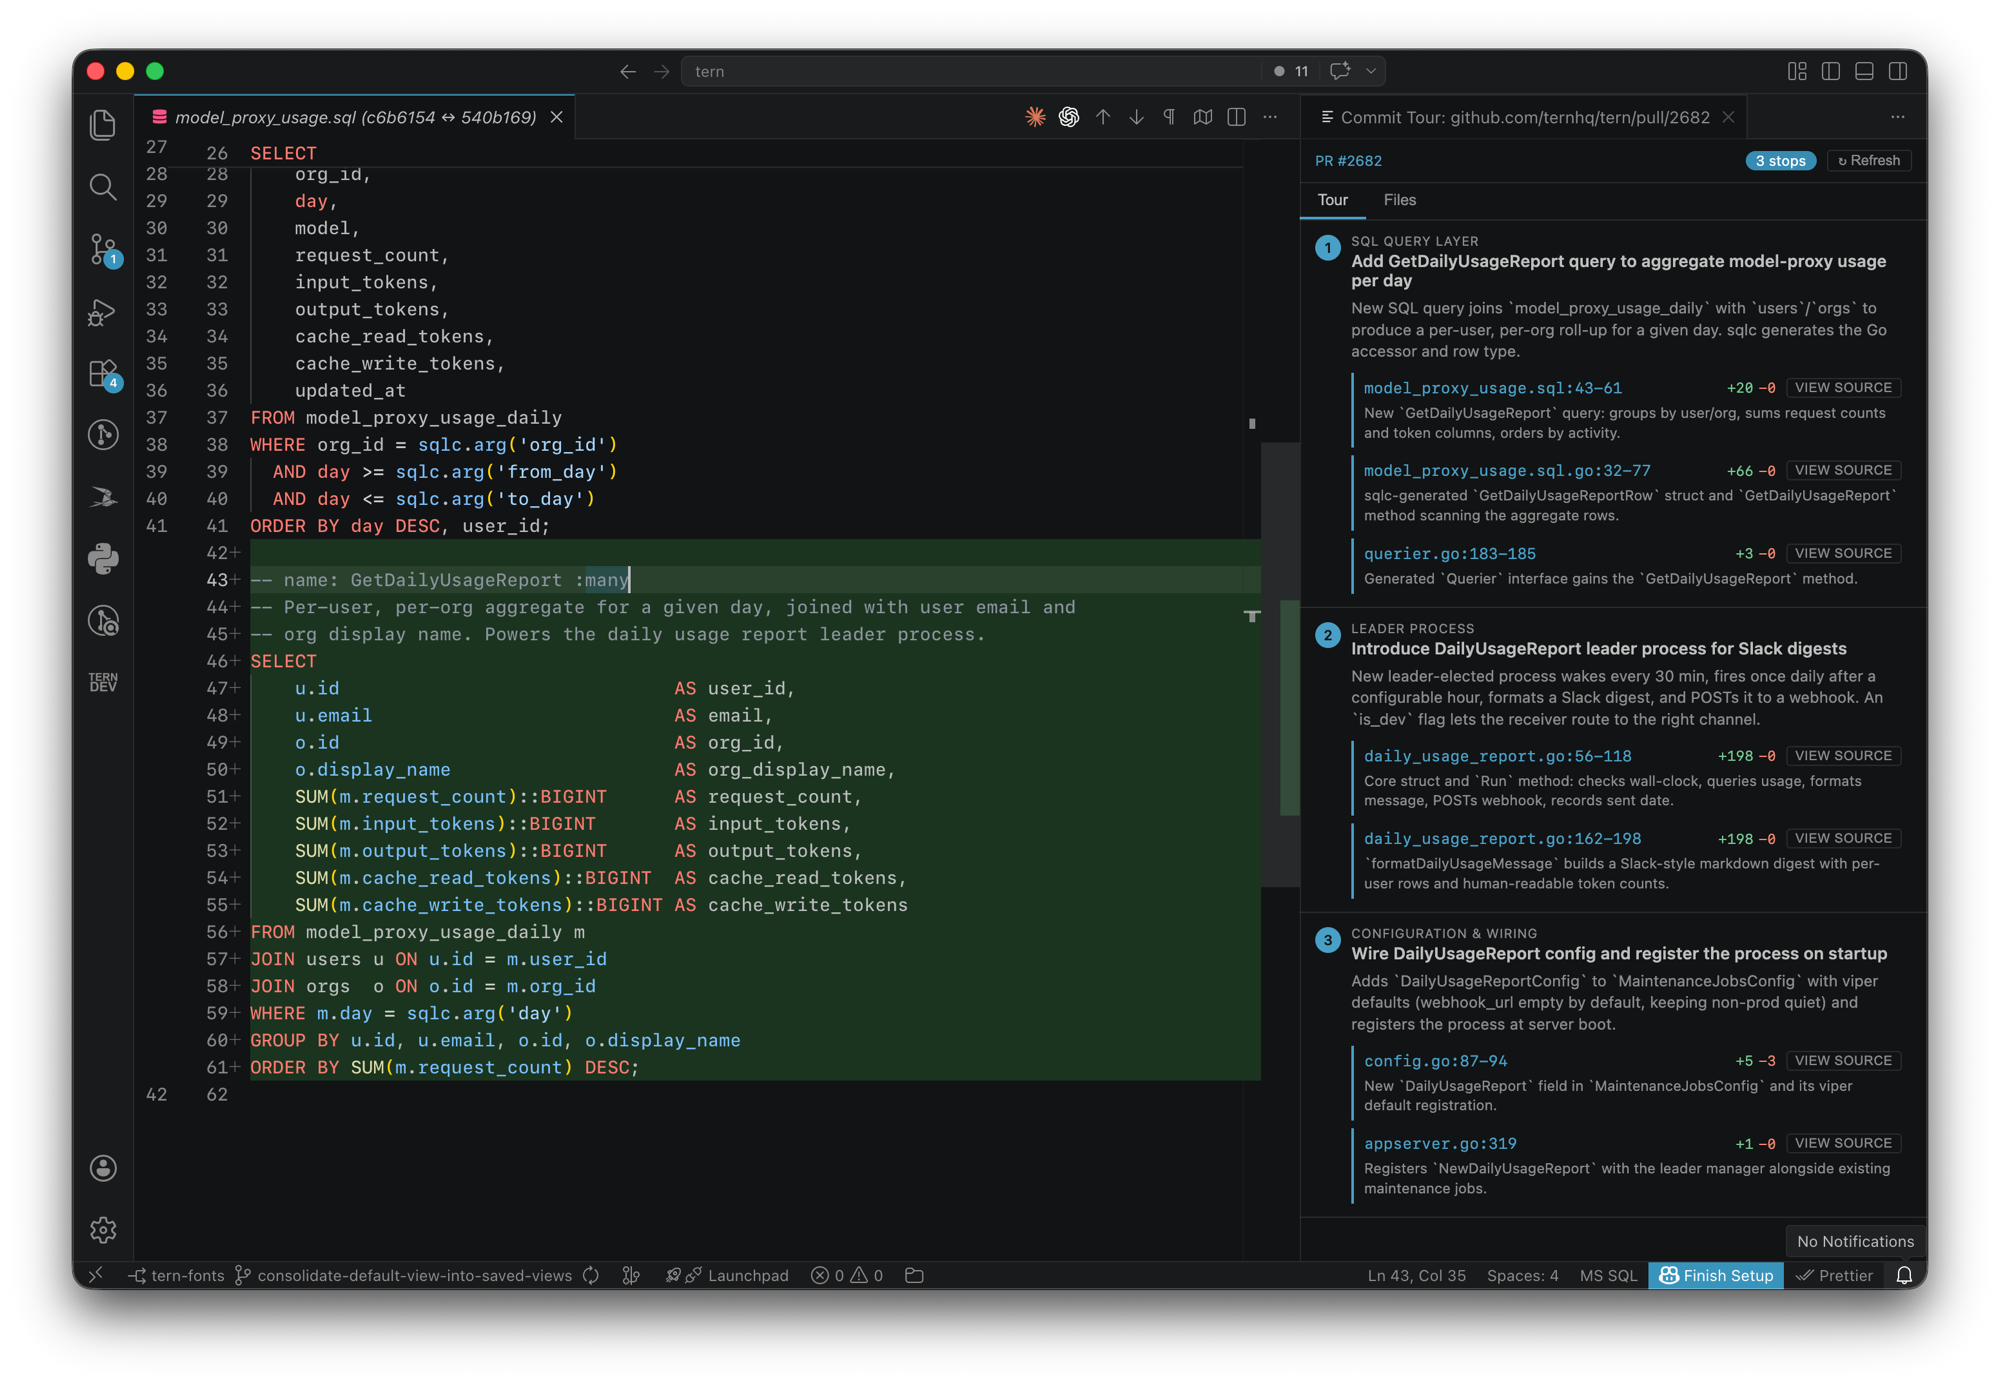Navigate back with left arrow
Viewport: 2000px width, 1385px height.
(628, 71)
